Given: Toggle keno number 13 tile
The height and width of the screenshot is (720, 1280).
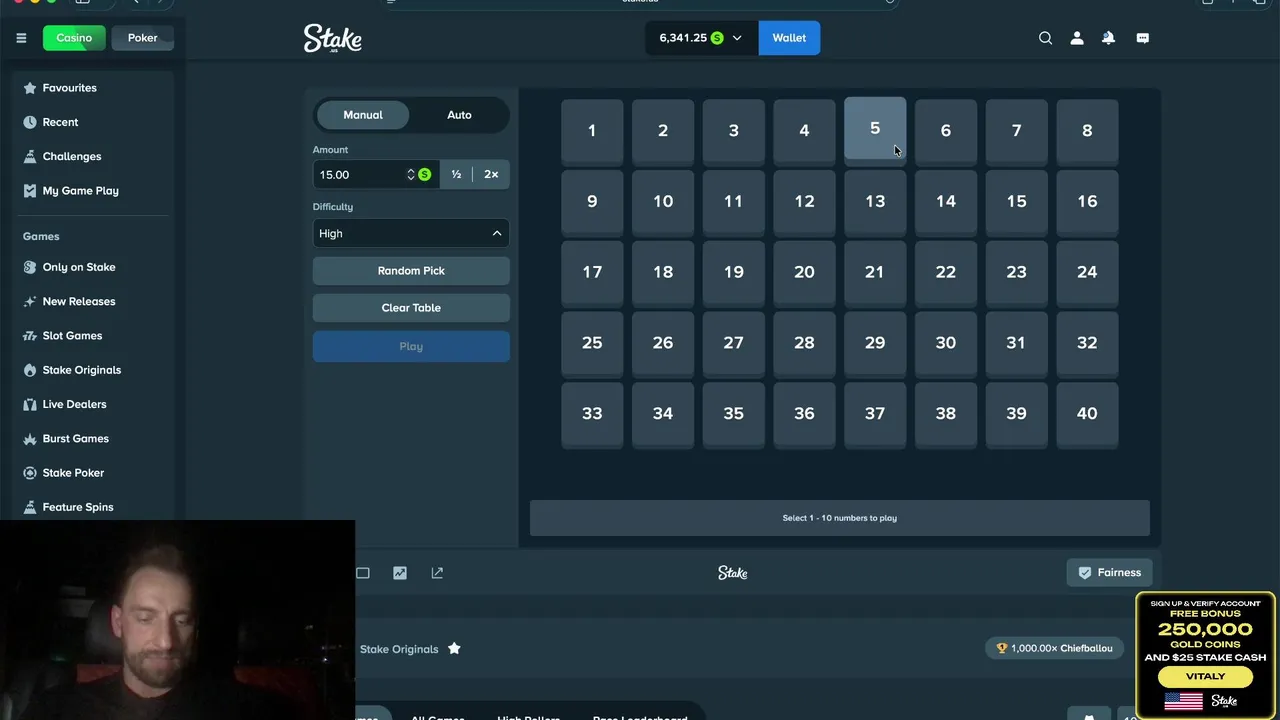Looking at the screenshot, I should (875, 201).
